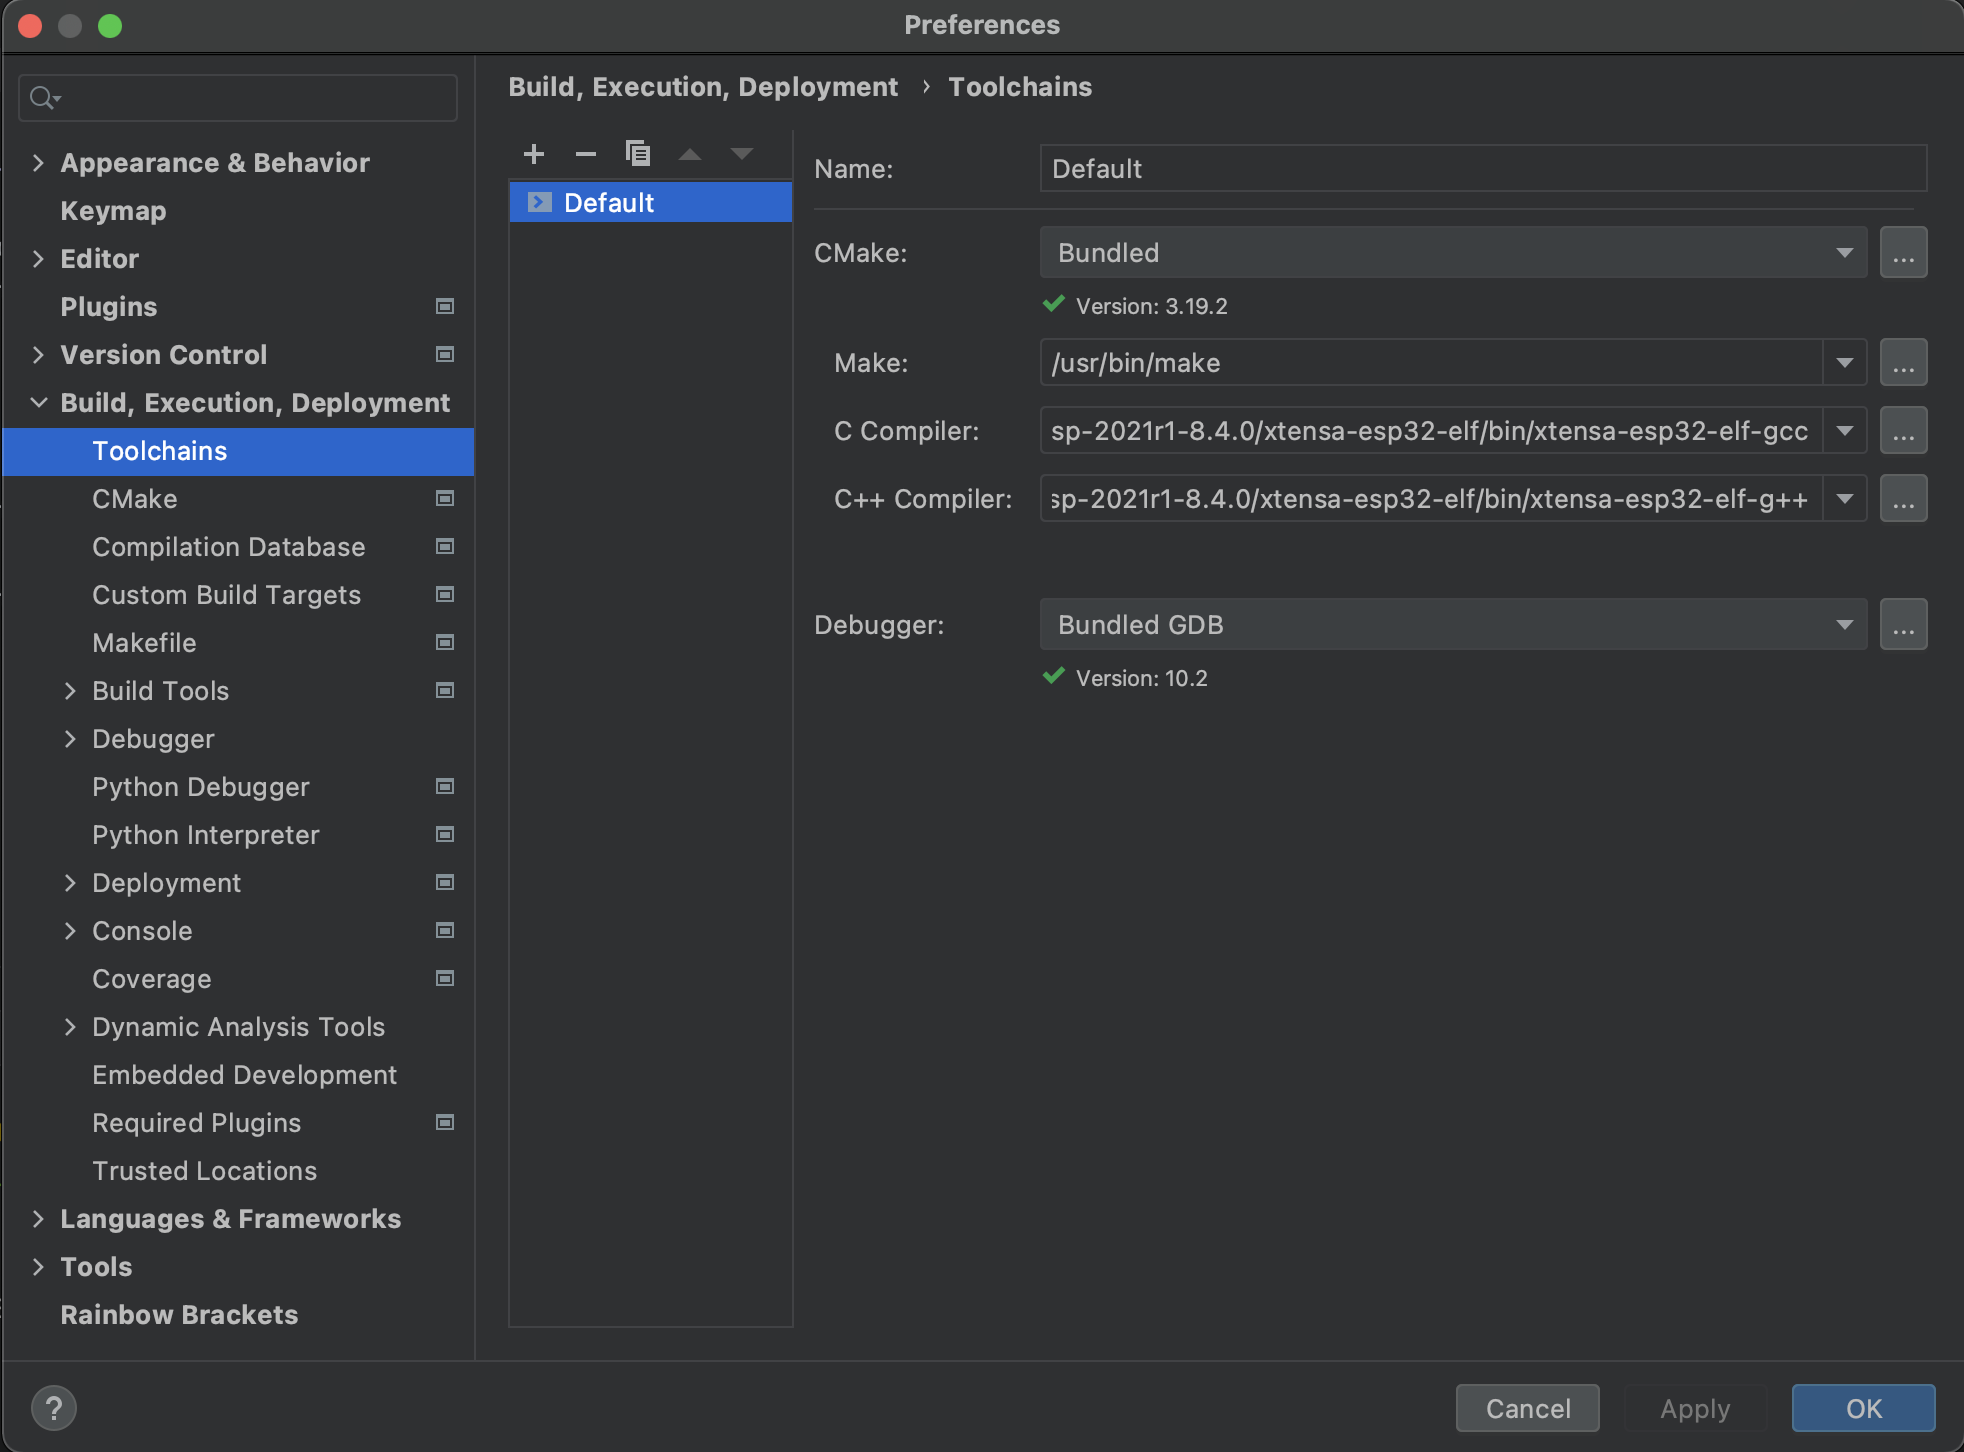
Task: Click the remove toolchain minus icon
Action: (586, 154)
